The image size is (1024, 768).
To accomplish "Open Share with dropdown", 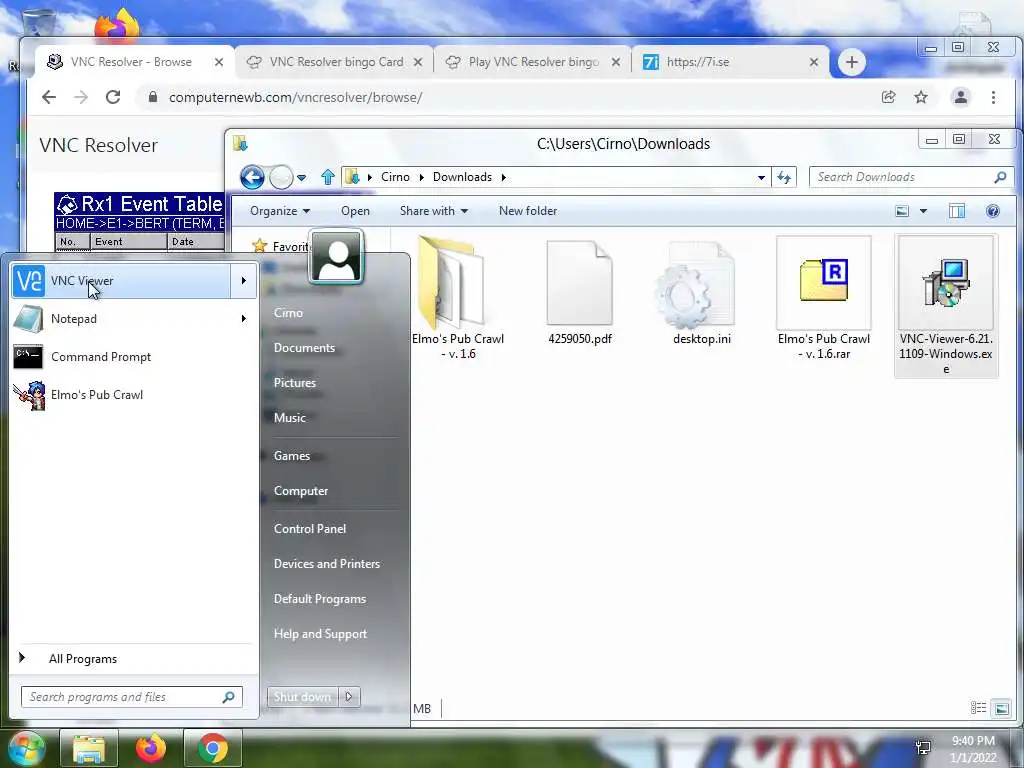I will [434, 211].
